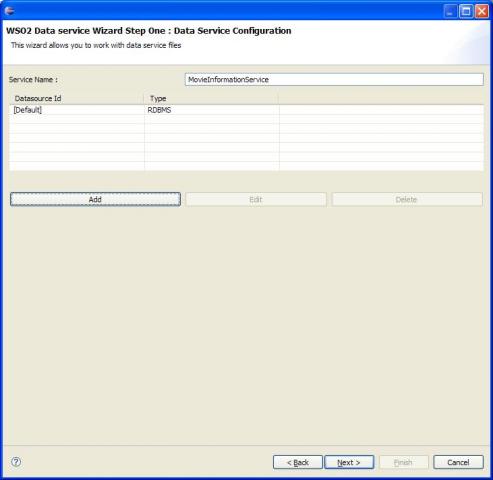Viewport: 493px width, 480px height.
Task: Go to the next wizard step
Action: point(349,462)
